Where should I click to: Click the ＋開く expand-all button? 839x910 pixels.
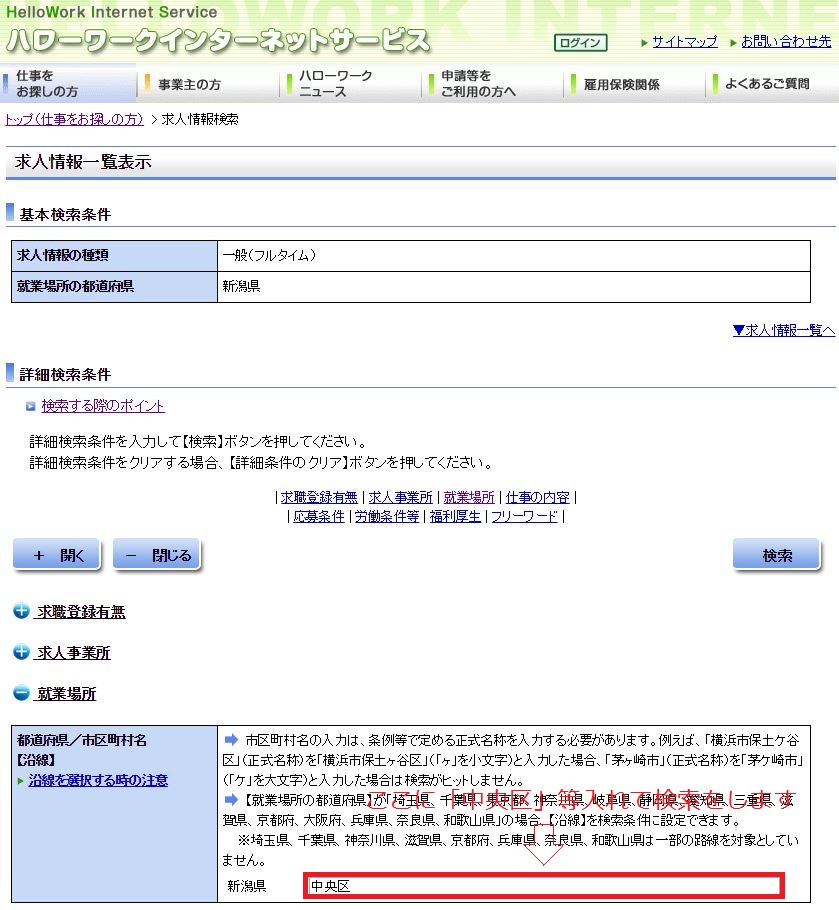point(57,553)
